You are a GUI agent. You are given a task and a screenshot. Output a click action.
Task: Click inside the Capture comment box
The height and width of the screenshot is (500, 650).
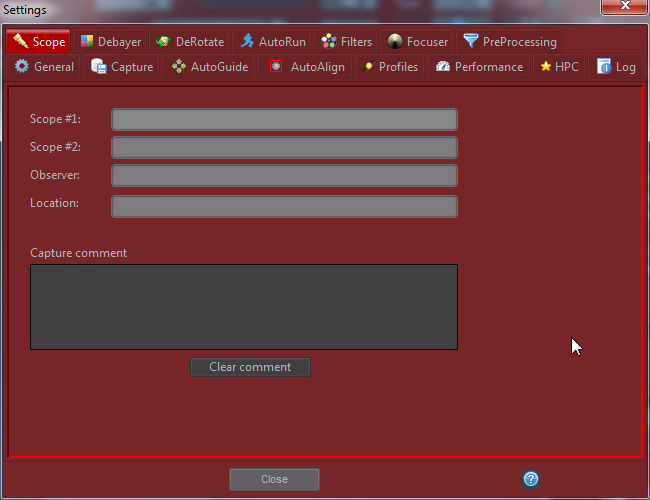coord(244,307)
